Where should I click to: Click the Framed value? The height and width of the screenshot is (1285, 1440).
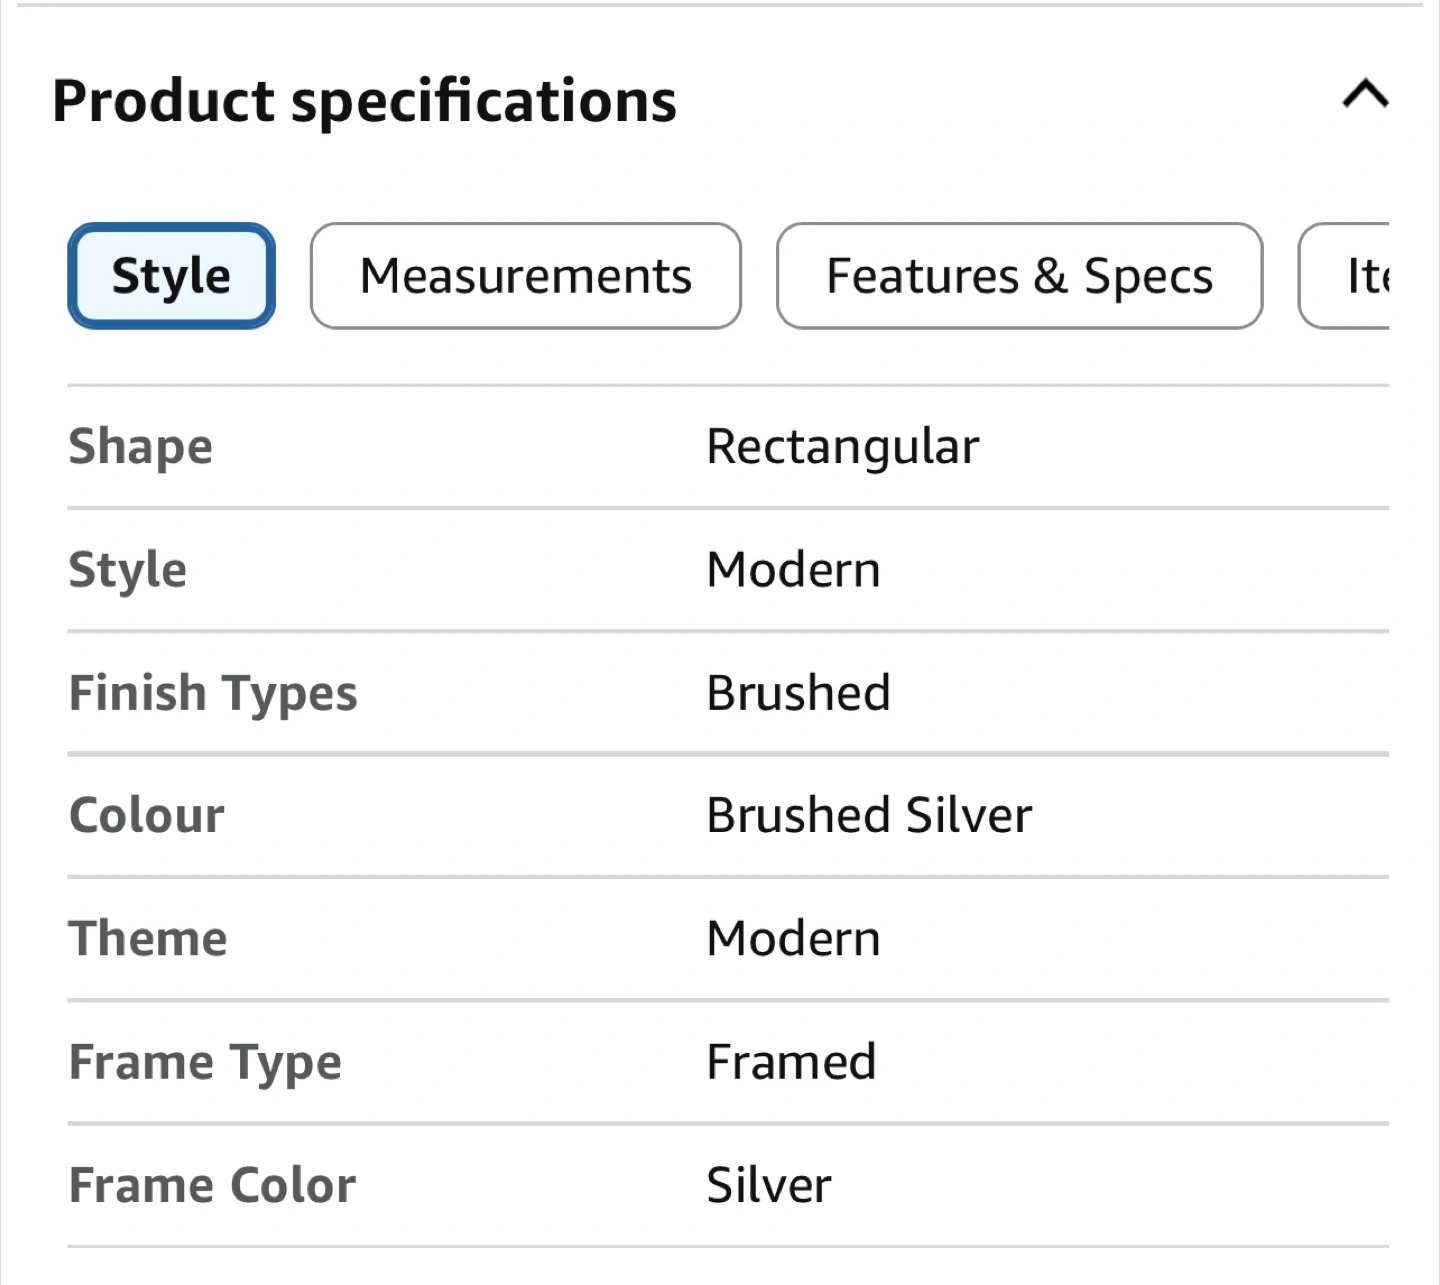pyautogui.click(x=791, y=1062)
